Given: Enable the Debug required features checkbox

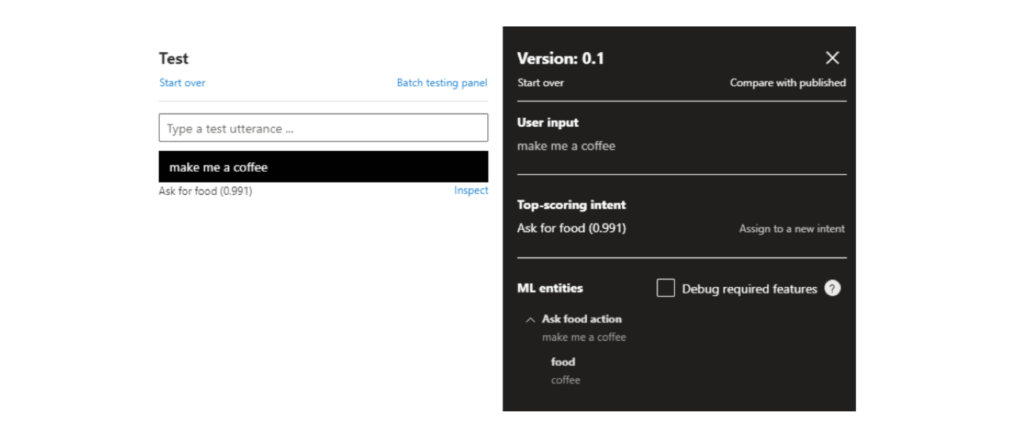Looking at the screenshot, I should (665, 288).
